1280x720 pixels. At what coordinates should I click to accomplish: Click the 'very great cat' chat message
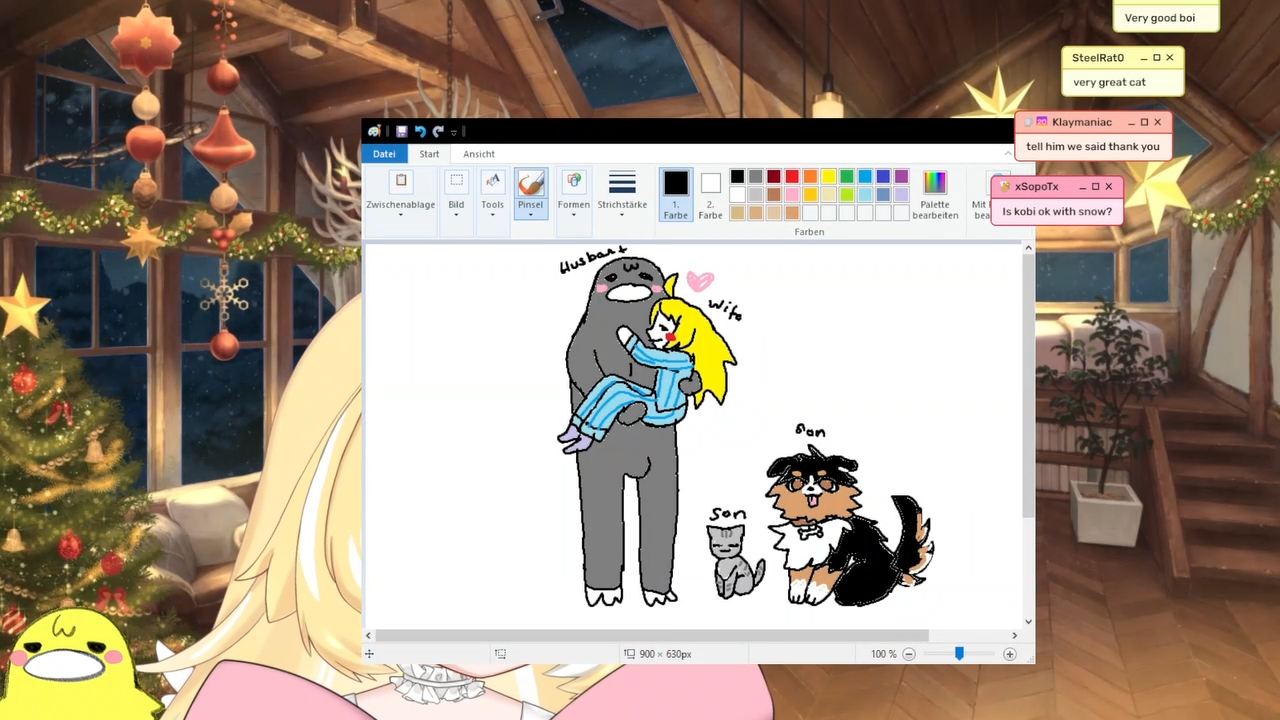pyautogui.click(x=1109, y=82)
